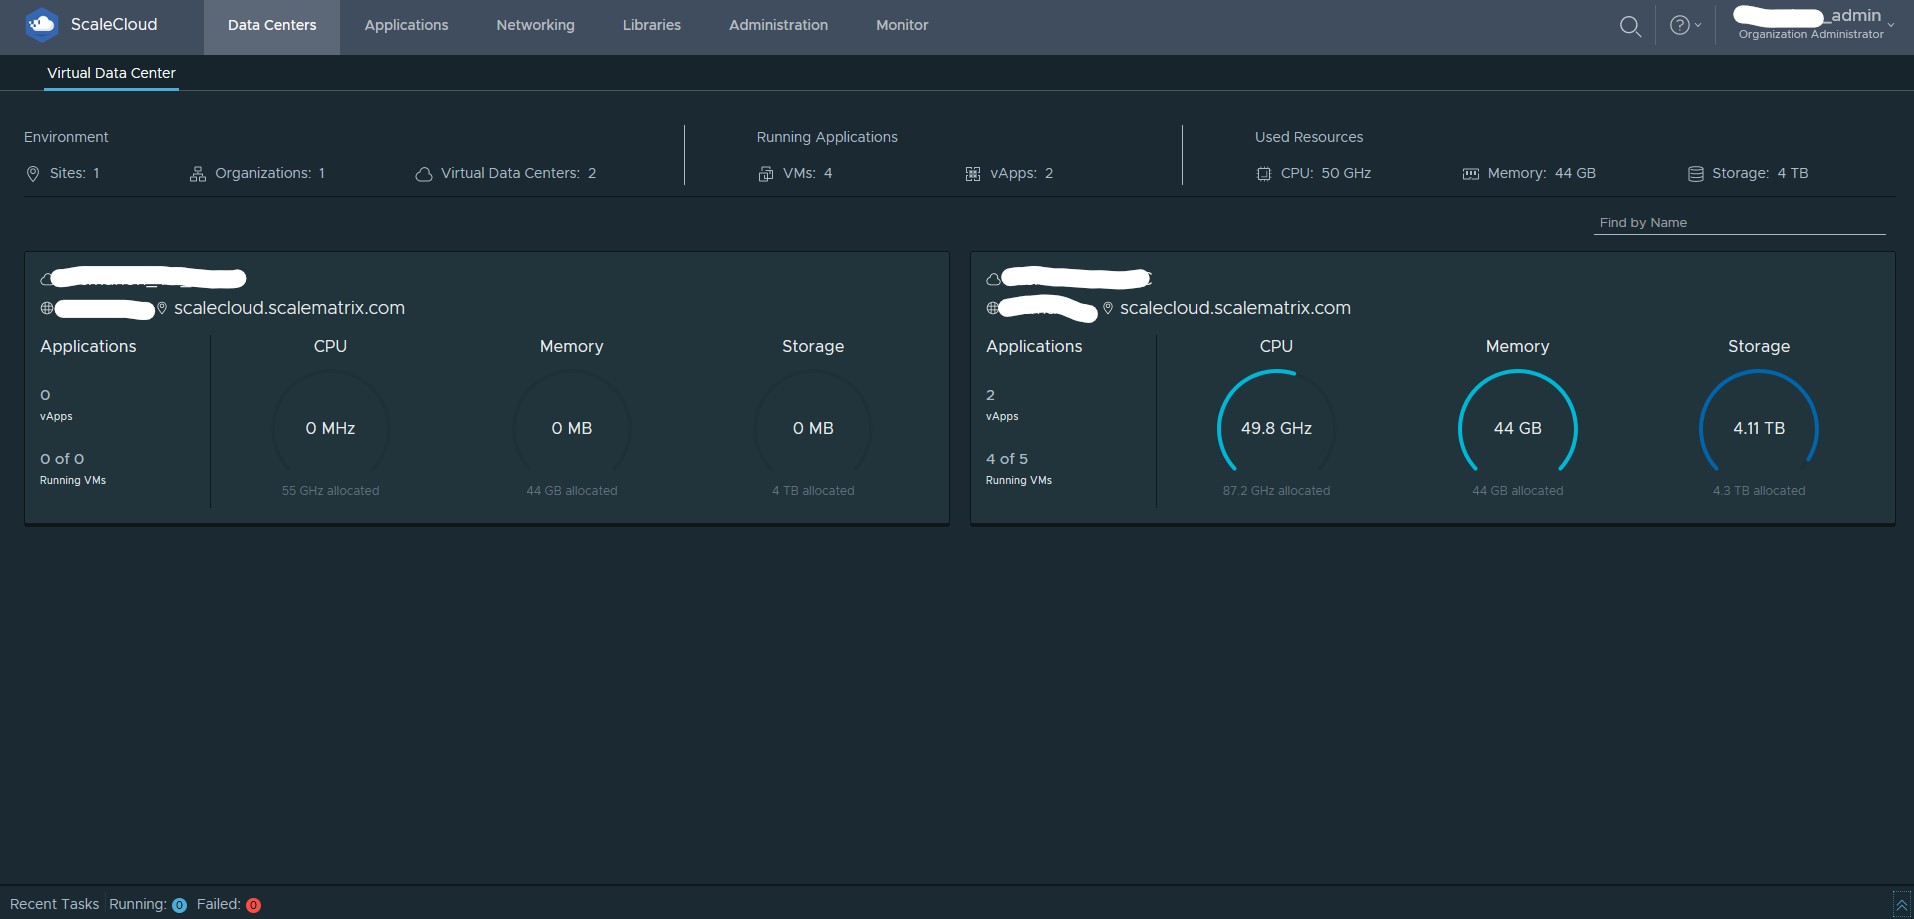Click Organization Administrator role text
This screenshot has width=1914, height=919.
tap(1811, 35)
